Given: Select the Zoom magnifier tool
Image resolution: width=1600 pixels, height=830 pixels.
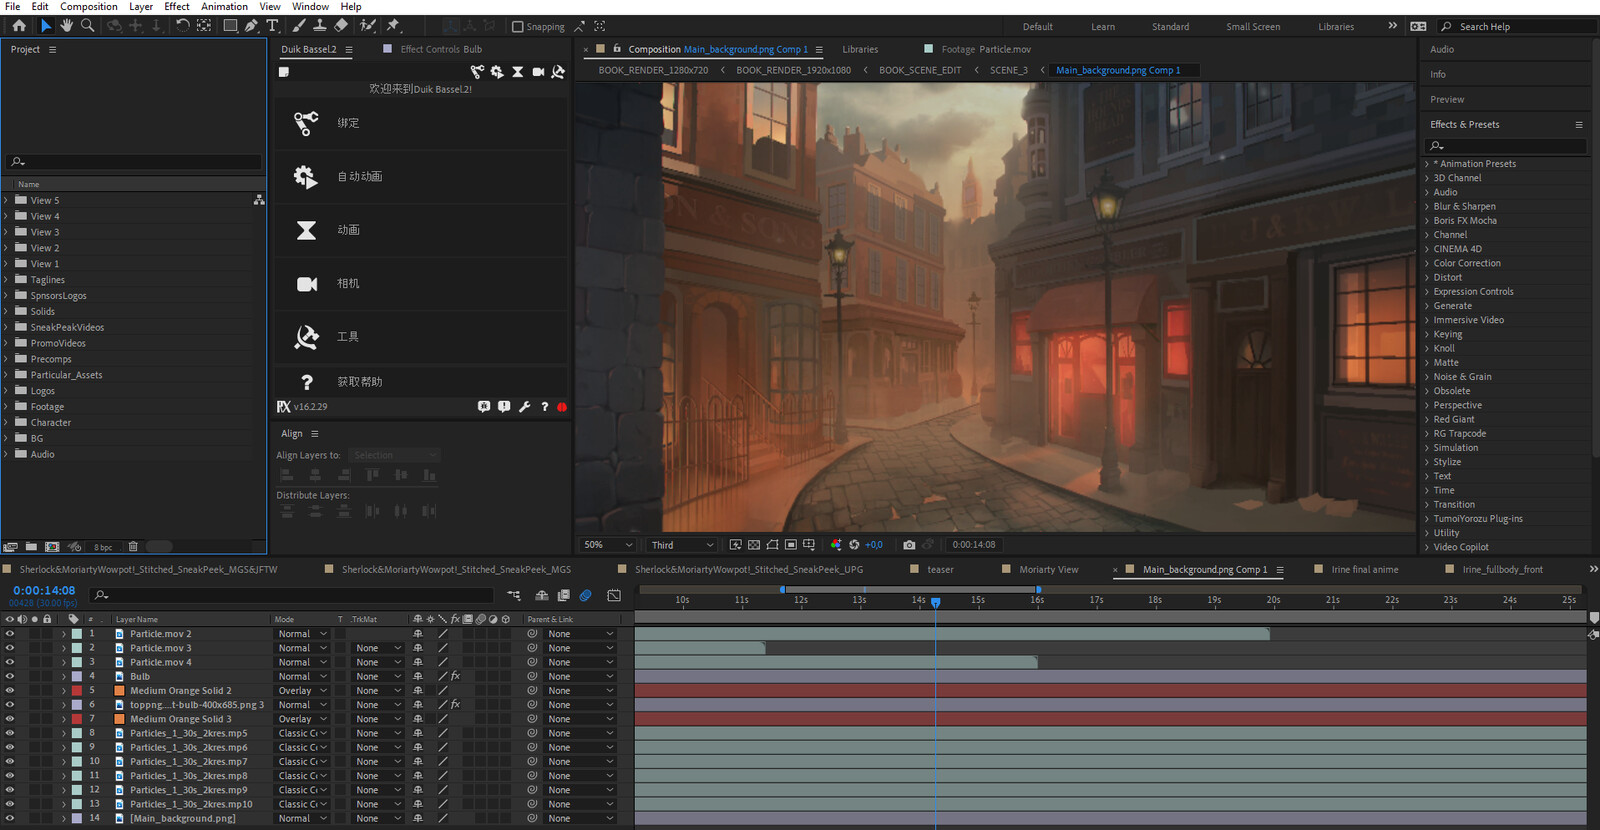Looking at the screenshot, I should tap(88, 26).
